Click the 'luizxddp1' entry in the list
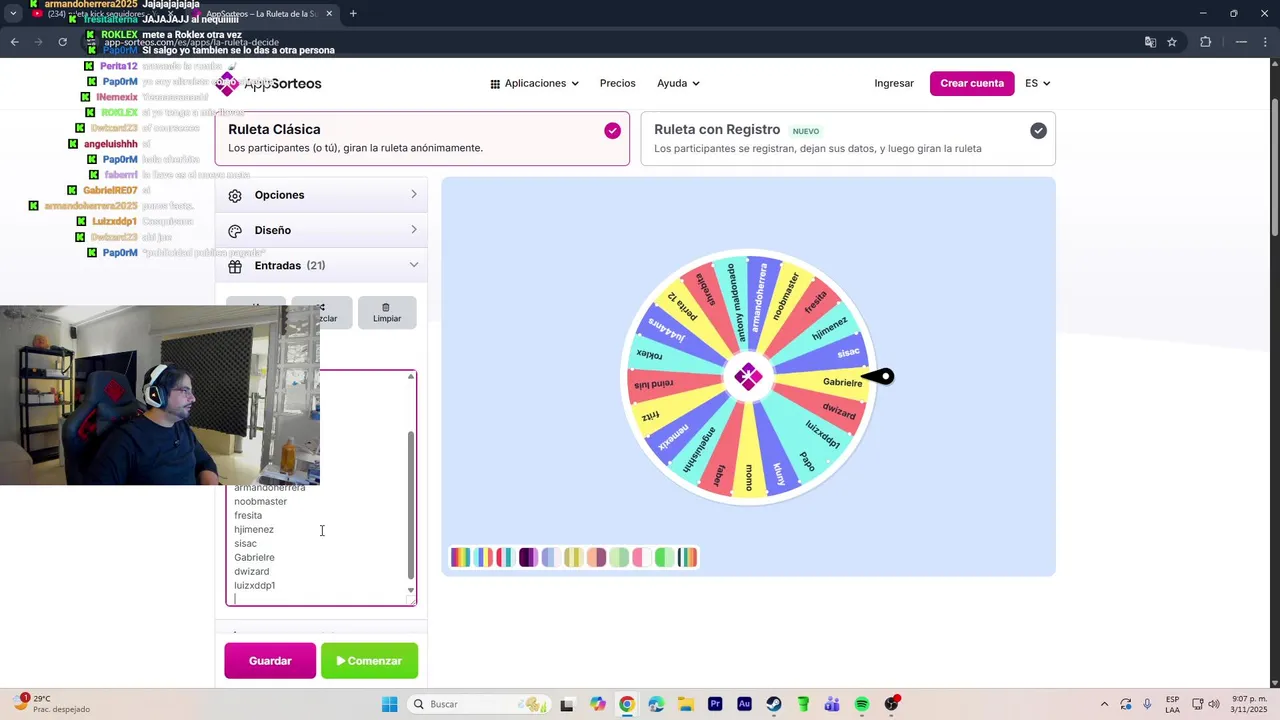Viewport: 1280px width, 720px height. 254,586
